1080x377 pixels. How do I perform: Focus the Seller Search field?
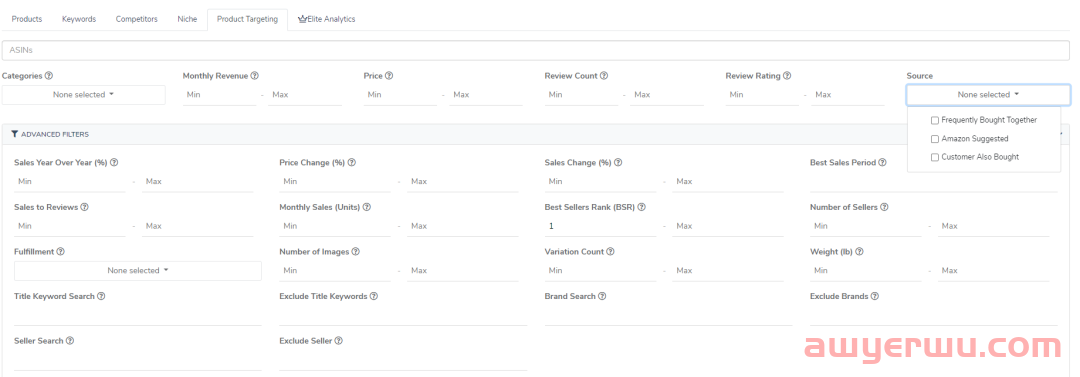point(138,360)
